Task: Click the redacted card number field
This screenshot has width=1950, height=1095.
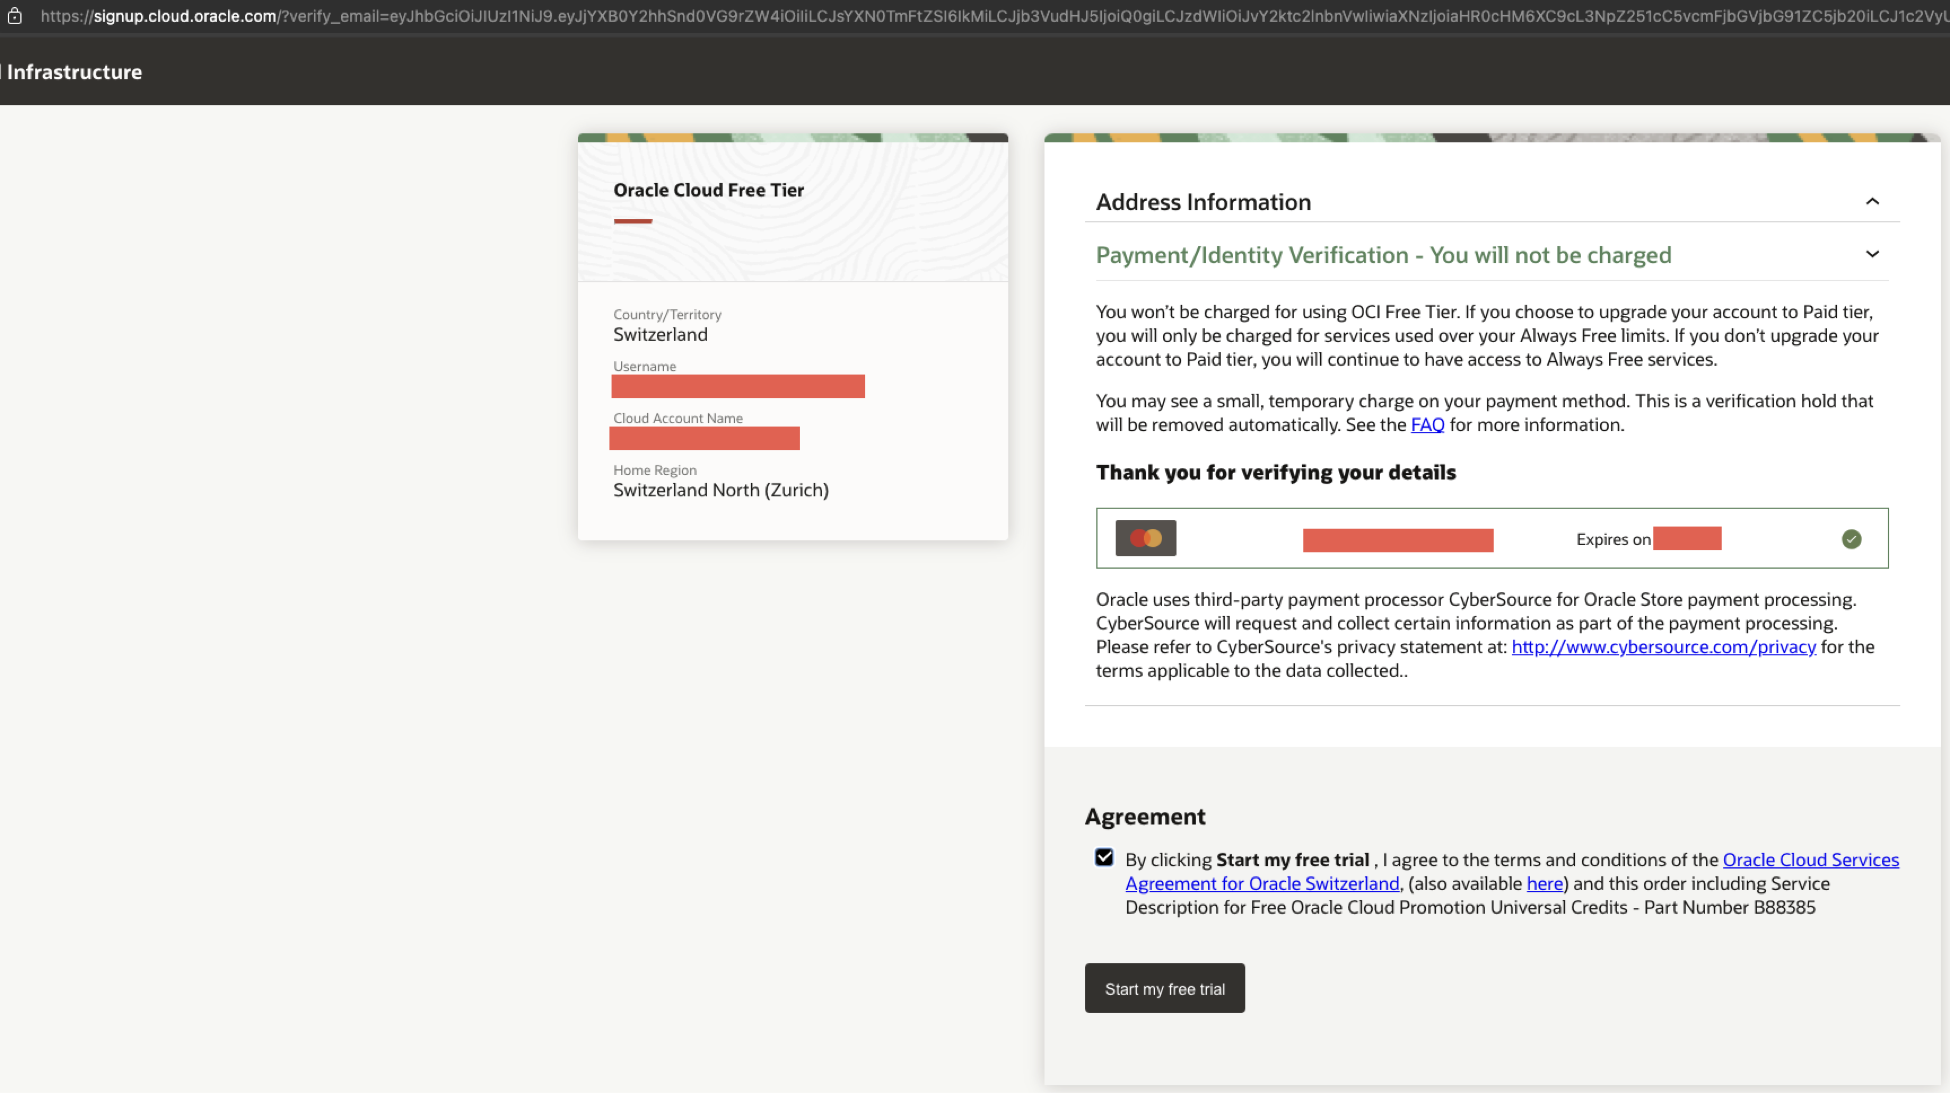Action: click(1398, 540)
